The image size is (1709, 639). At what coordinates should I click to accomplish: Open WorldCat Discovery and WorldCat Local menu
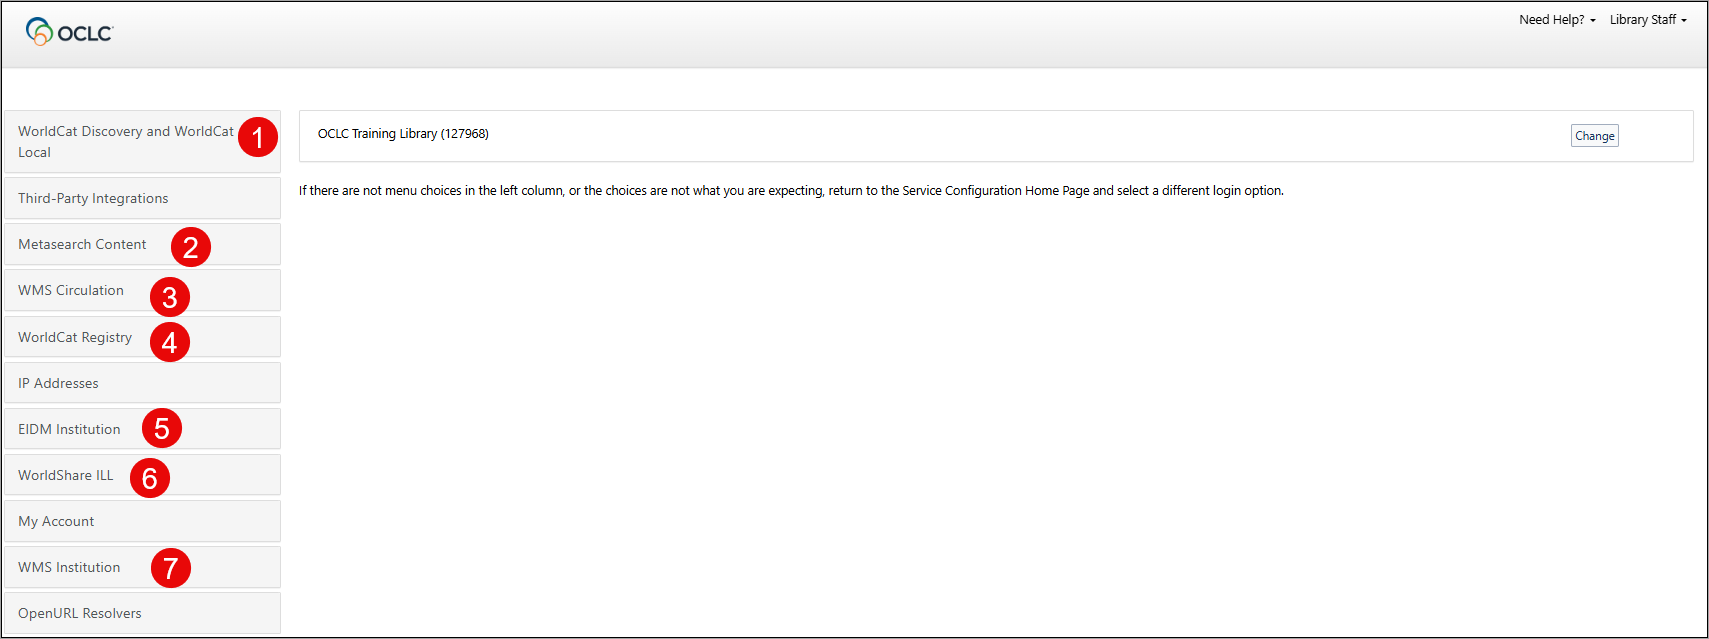click(142, 141)
